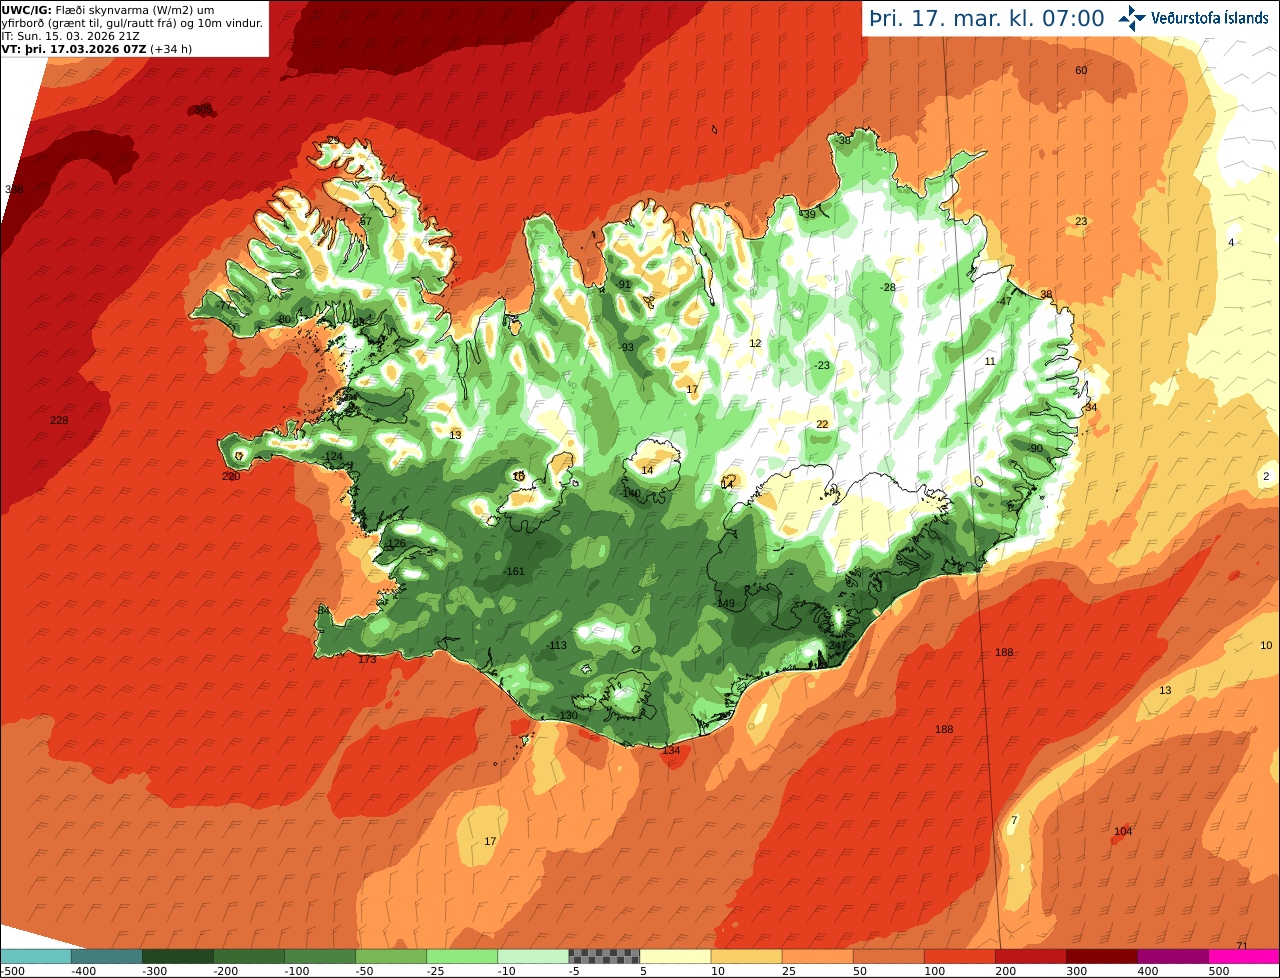1280x978 pixels.
Task: Click the Veðurstofa Íslands name text
Action: click(x=1210, y=18)
